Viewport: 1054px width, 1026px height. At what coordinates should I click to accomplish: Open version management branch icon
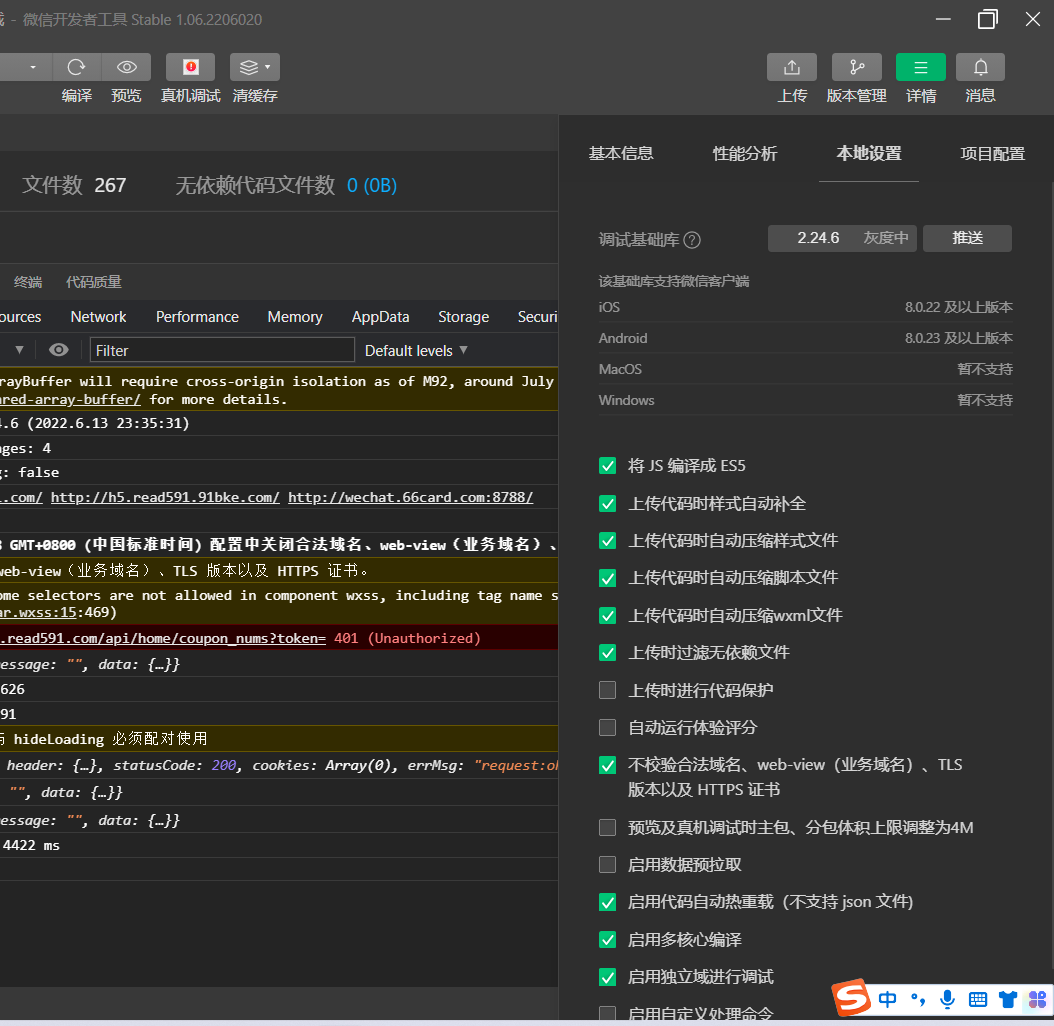tap(856, 67)
